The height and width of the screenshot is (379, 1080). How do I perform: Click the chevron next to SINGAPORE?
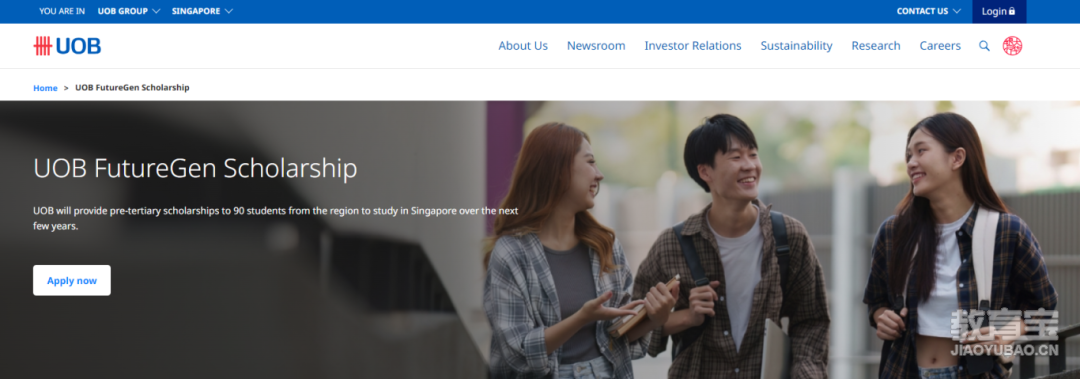(x=229, y=11)
